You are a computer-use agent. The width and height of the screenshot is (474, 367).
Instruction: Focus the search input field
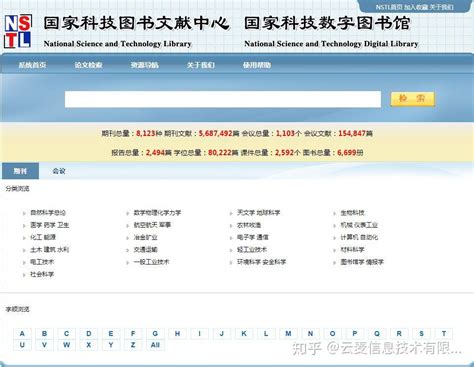click(x=223, y=99)
